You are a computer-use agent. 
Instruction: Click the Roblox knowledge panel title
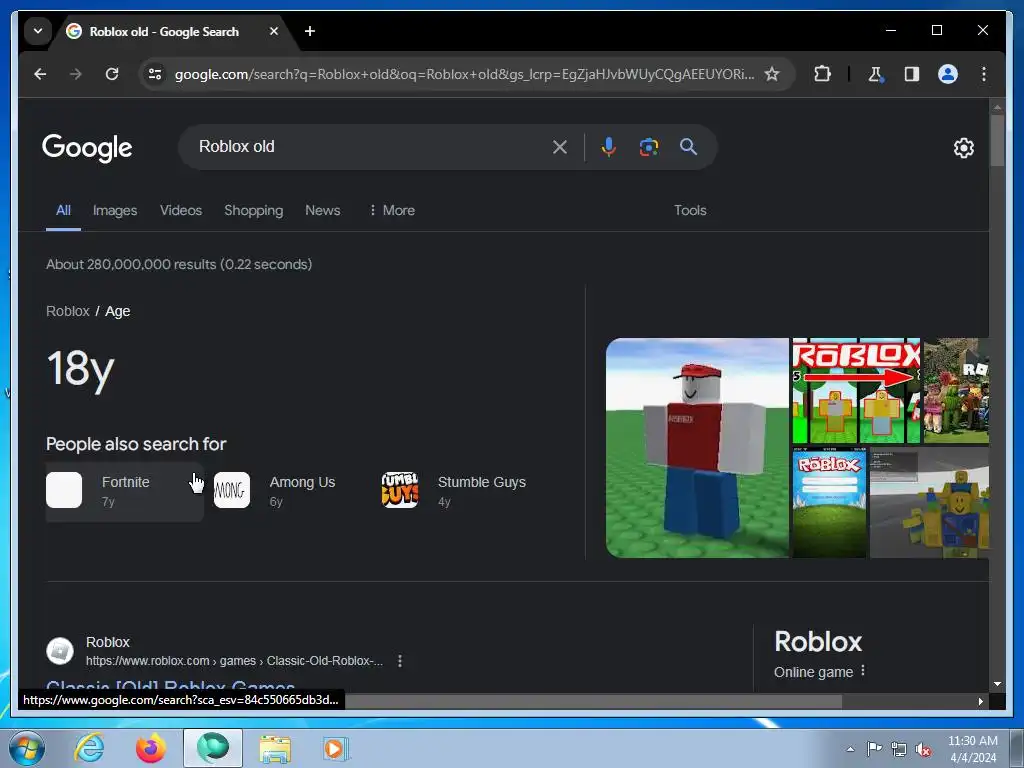click(818, 641)
